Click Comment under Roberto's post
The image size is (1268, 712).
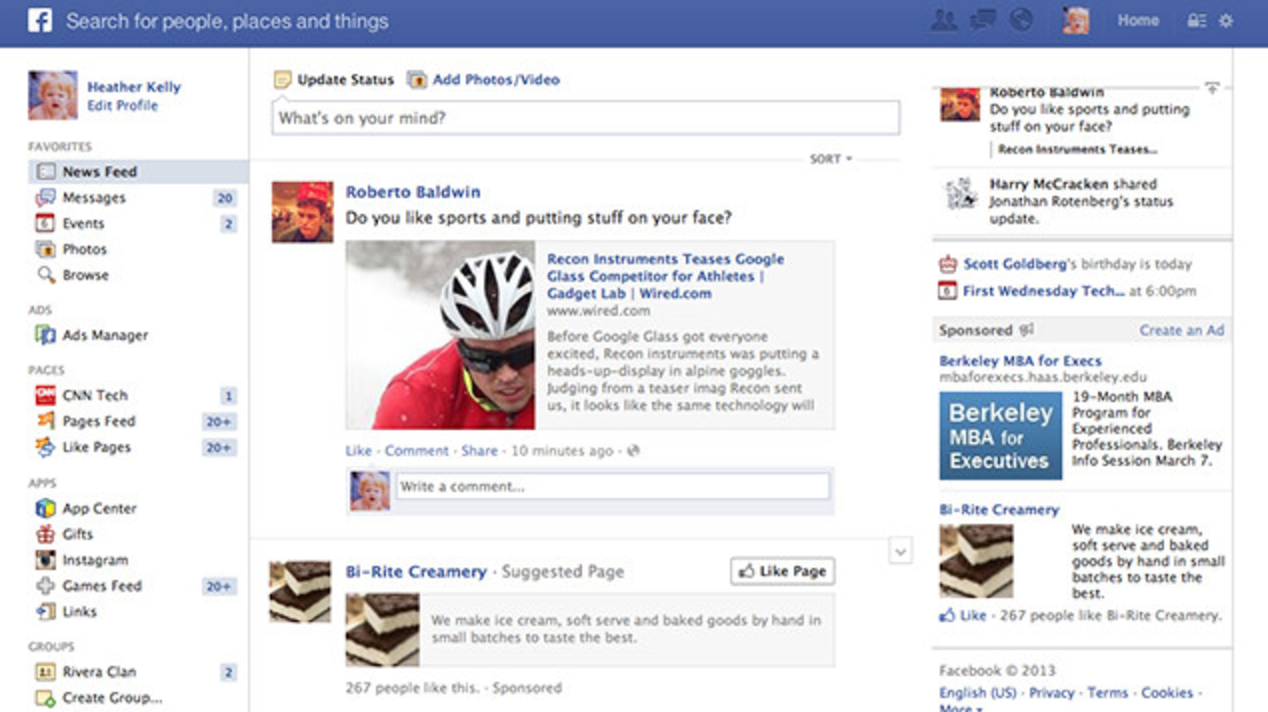[x=417, y=451]
